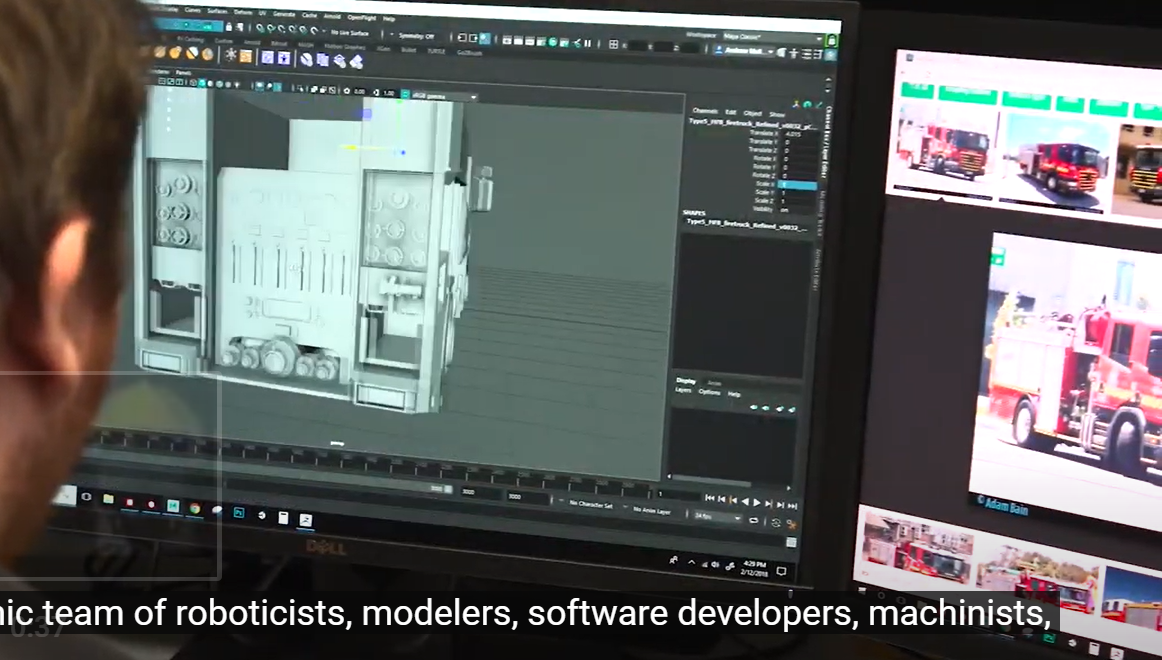Enable Snap to points magnet icon
Screen dimensions: 1162x660
pos(282,29)
